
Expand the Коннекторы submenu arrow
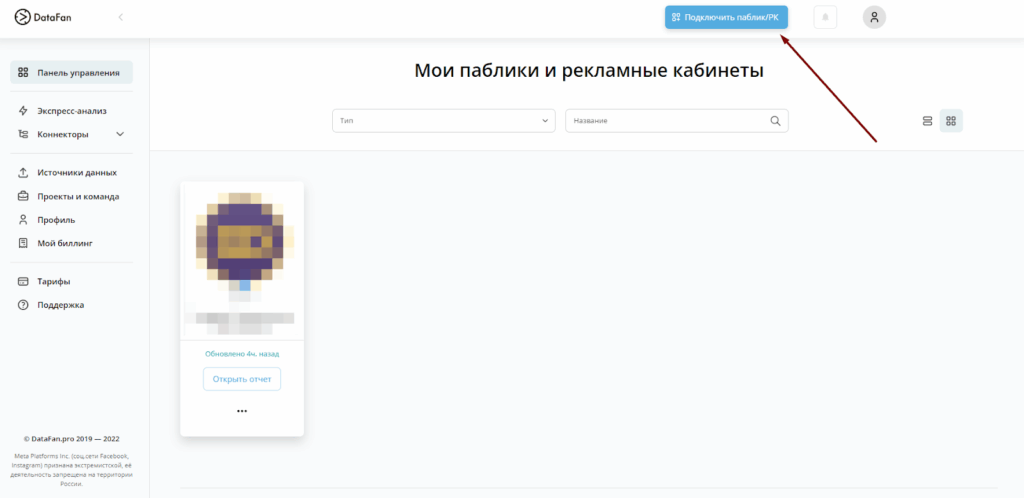pyautogui.click(x=120, y=134)
